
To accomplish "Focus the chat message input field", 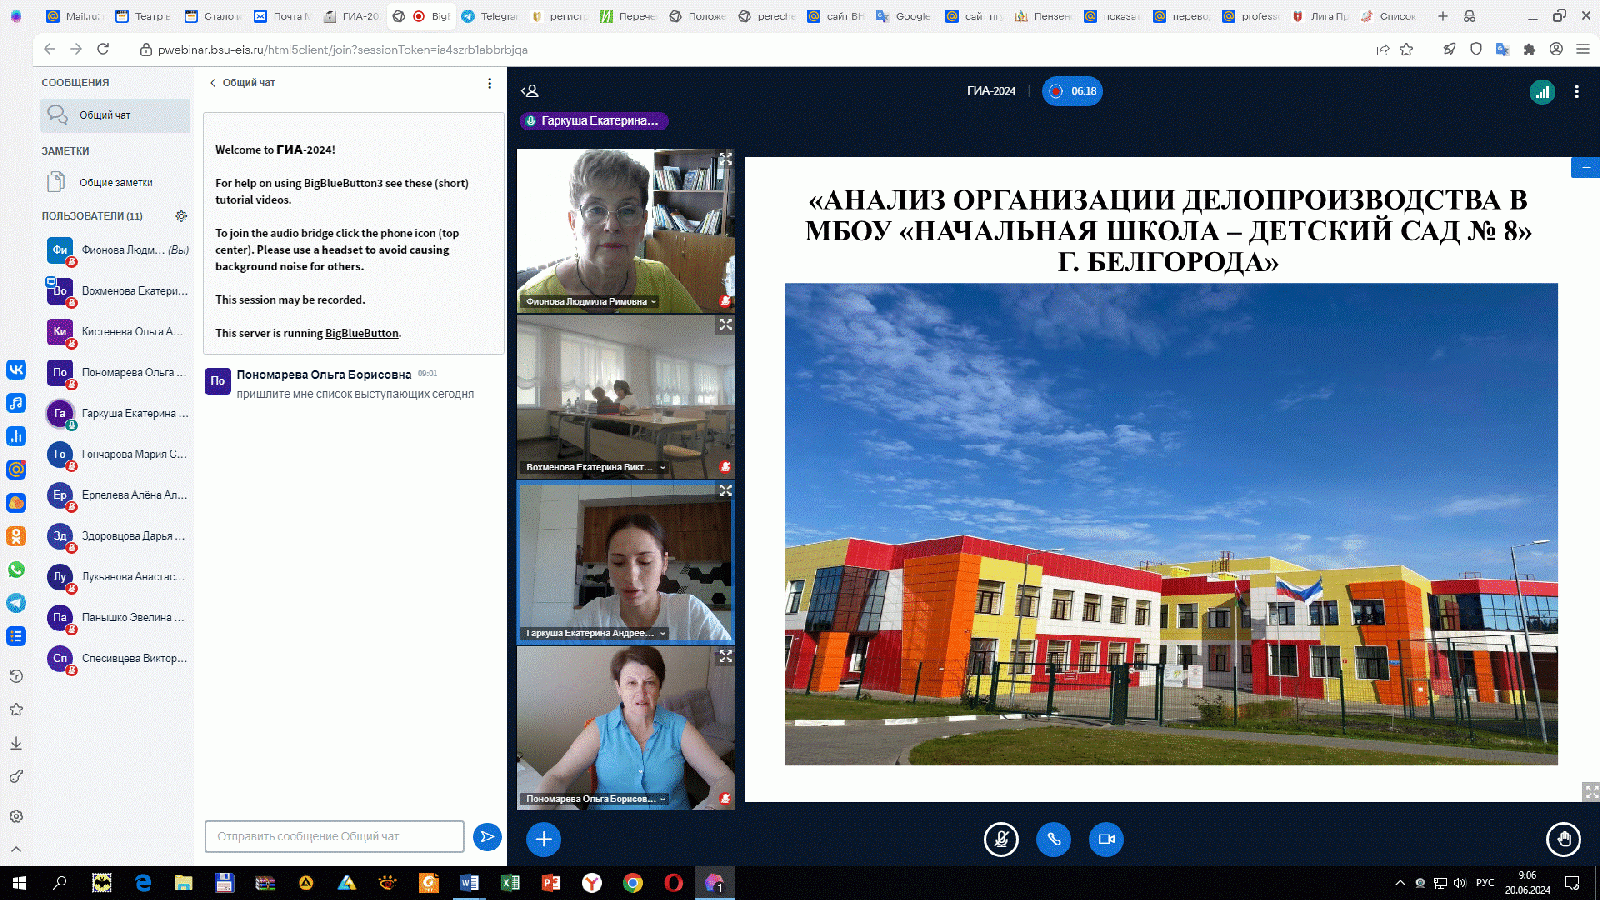I will click(334, 836).
